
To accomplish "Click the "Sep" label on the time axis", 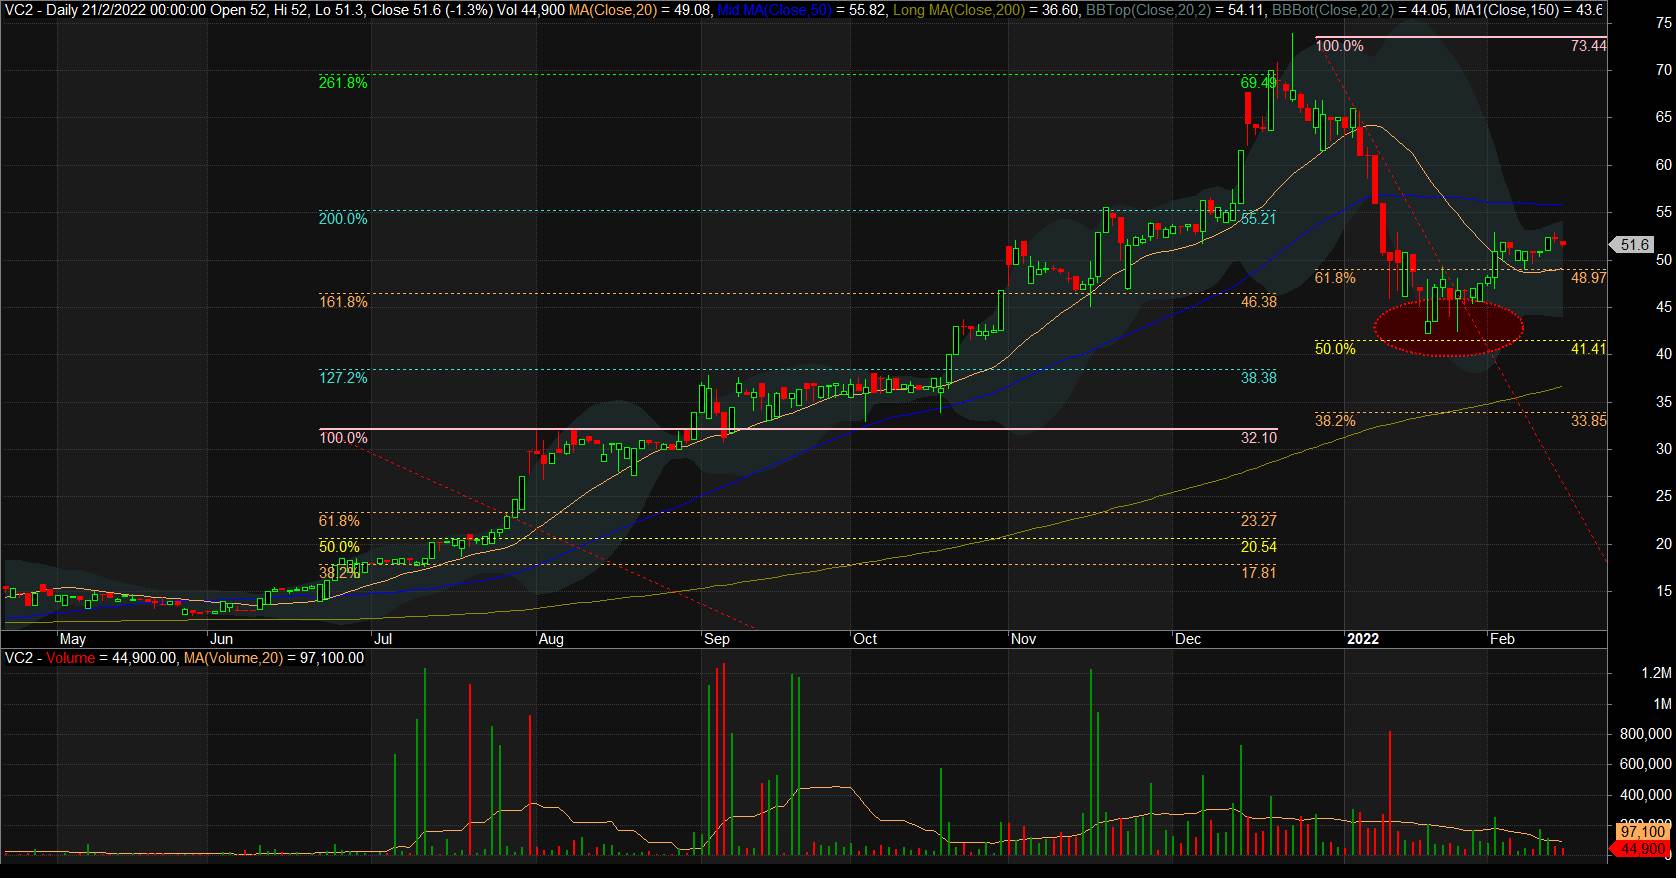I will coord(717,639).
